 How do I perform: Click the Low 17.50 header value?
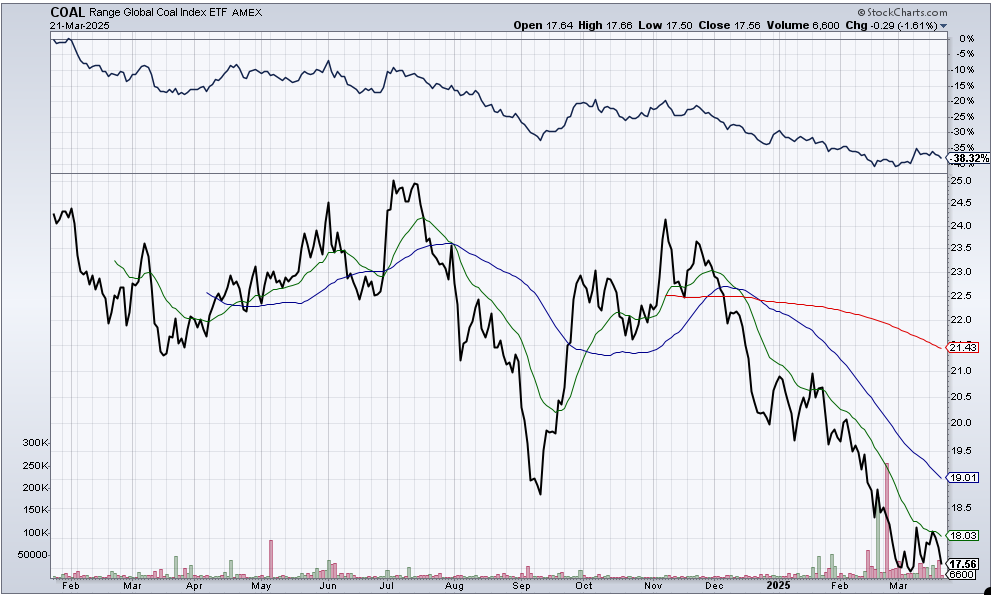point(668,25)
